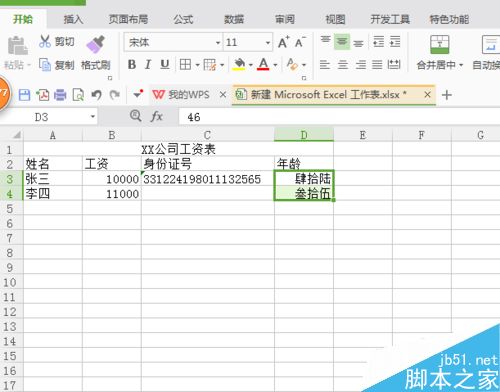Click the cell style table icon
Viewport: 500px width, 392px height.
pyautogui.click(x=210, y=65)
